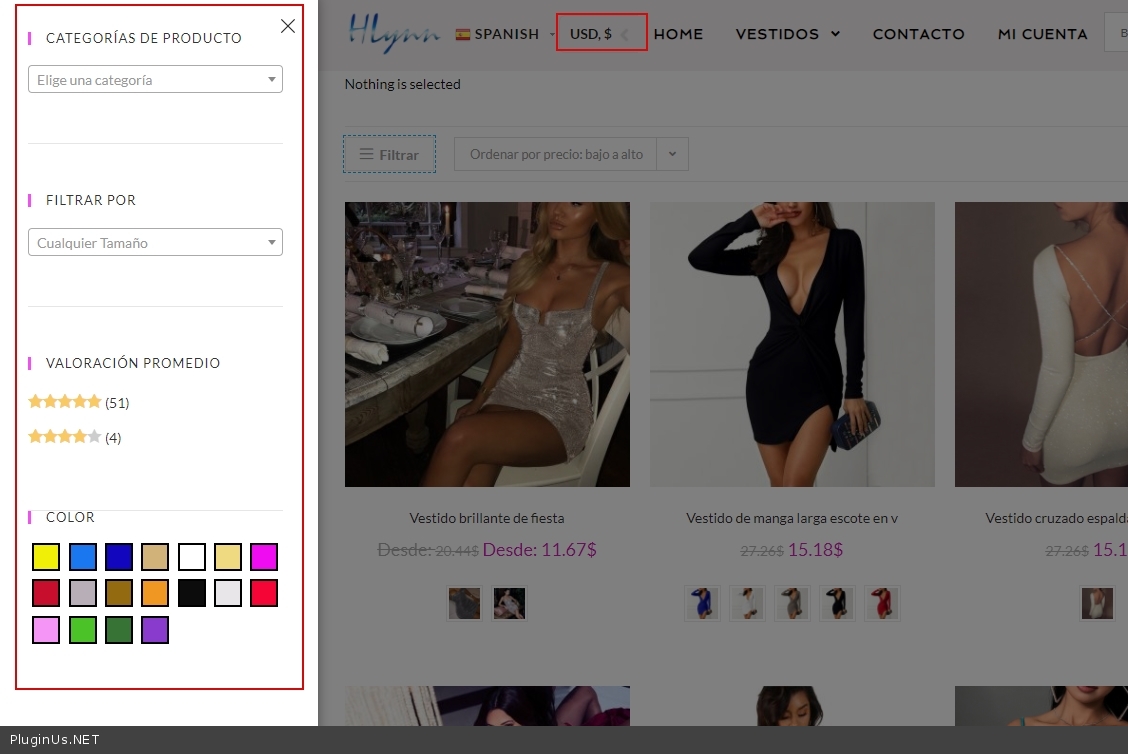The height and width of the screenshot is (754, 1128).
Task: Filter by four-star rating
Action: (66, 437)
